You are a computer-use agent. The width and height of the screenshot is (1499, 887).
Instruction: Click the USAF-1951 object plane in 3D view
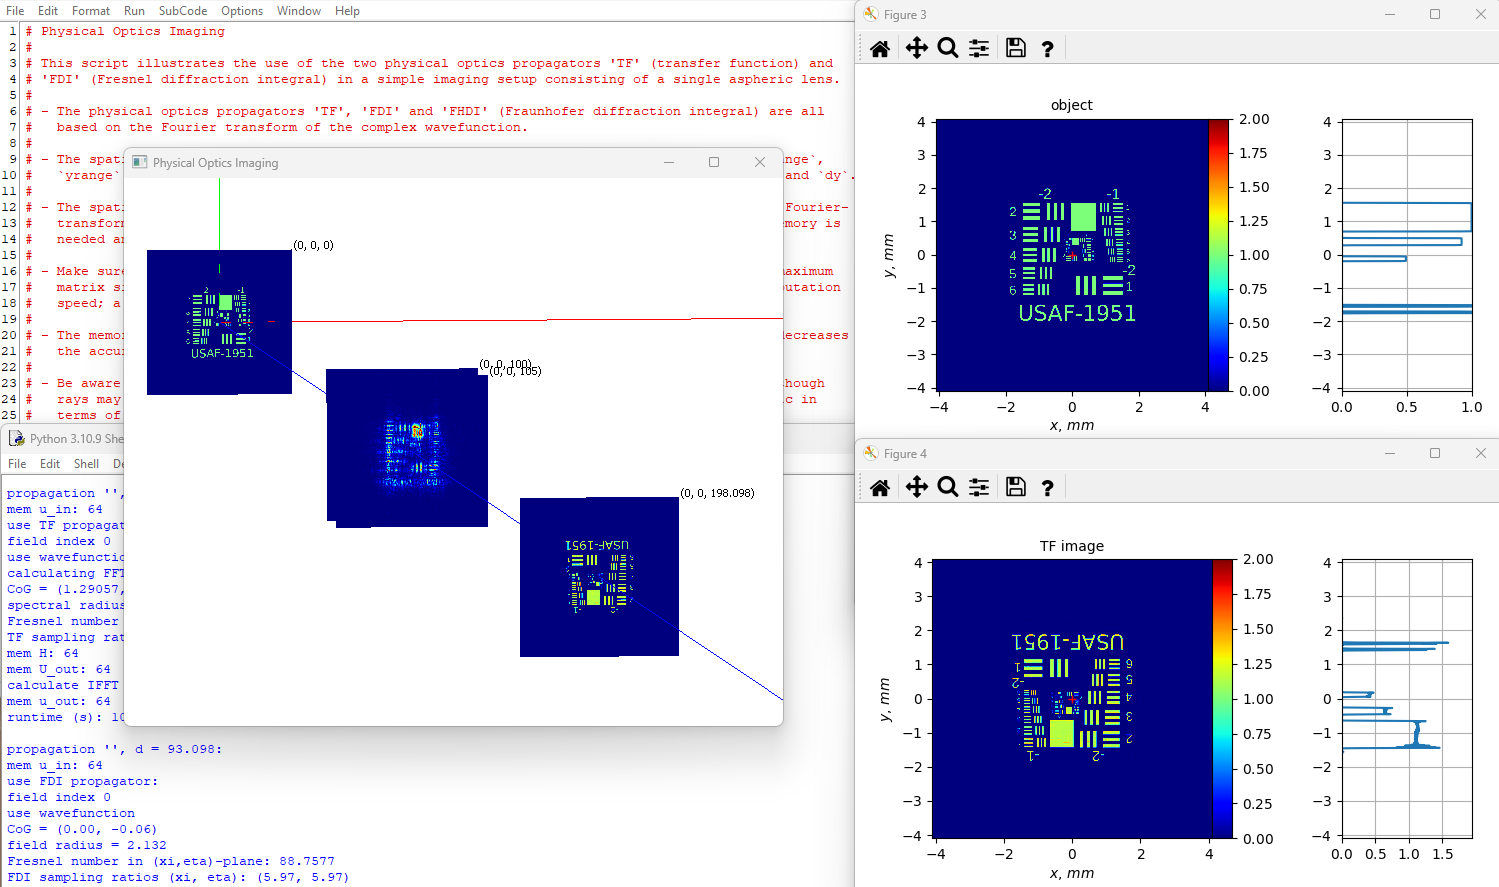[219, 322]
